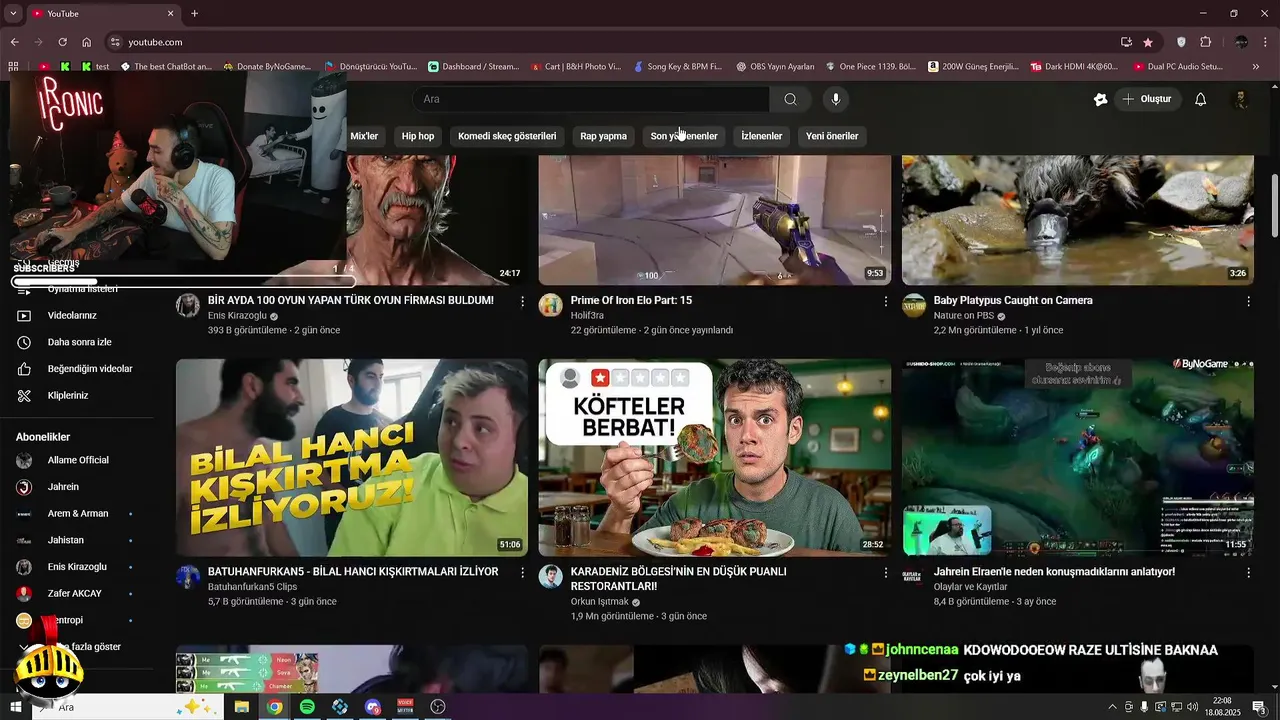The image size is (1280, 720).
Task: Open Jahrein subscription channel
Action: (x=63, y=487)
